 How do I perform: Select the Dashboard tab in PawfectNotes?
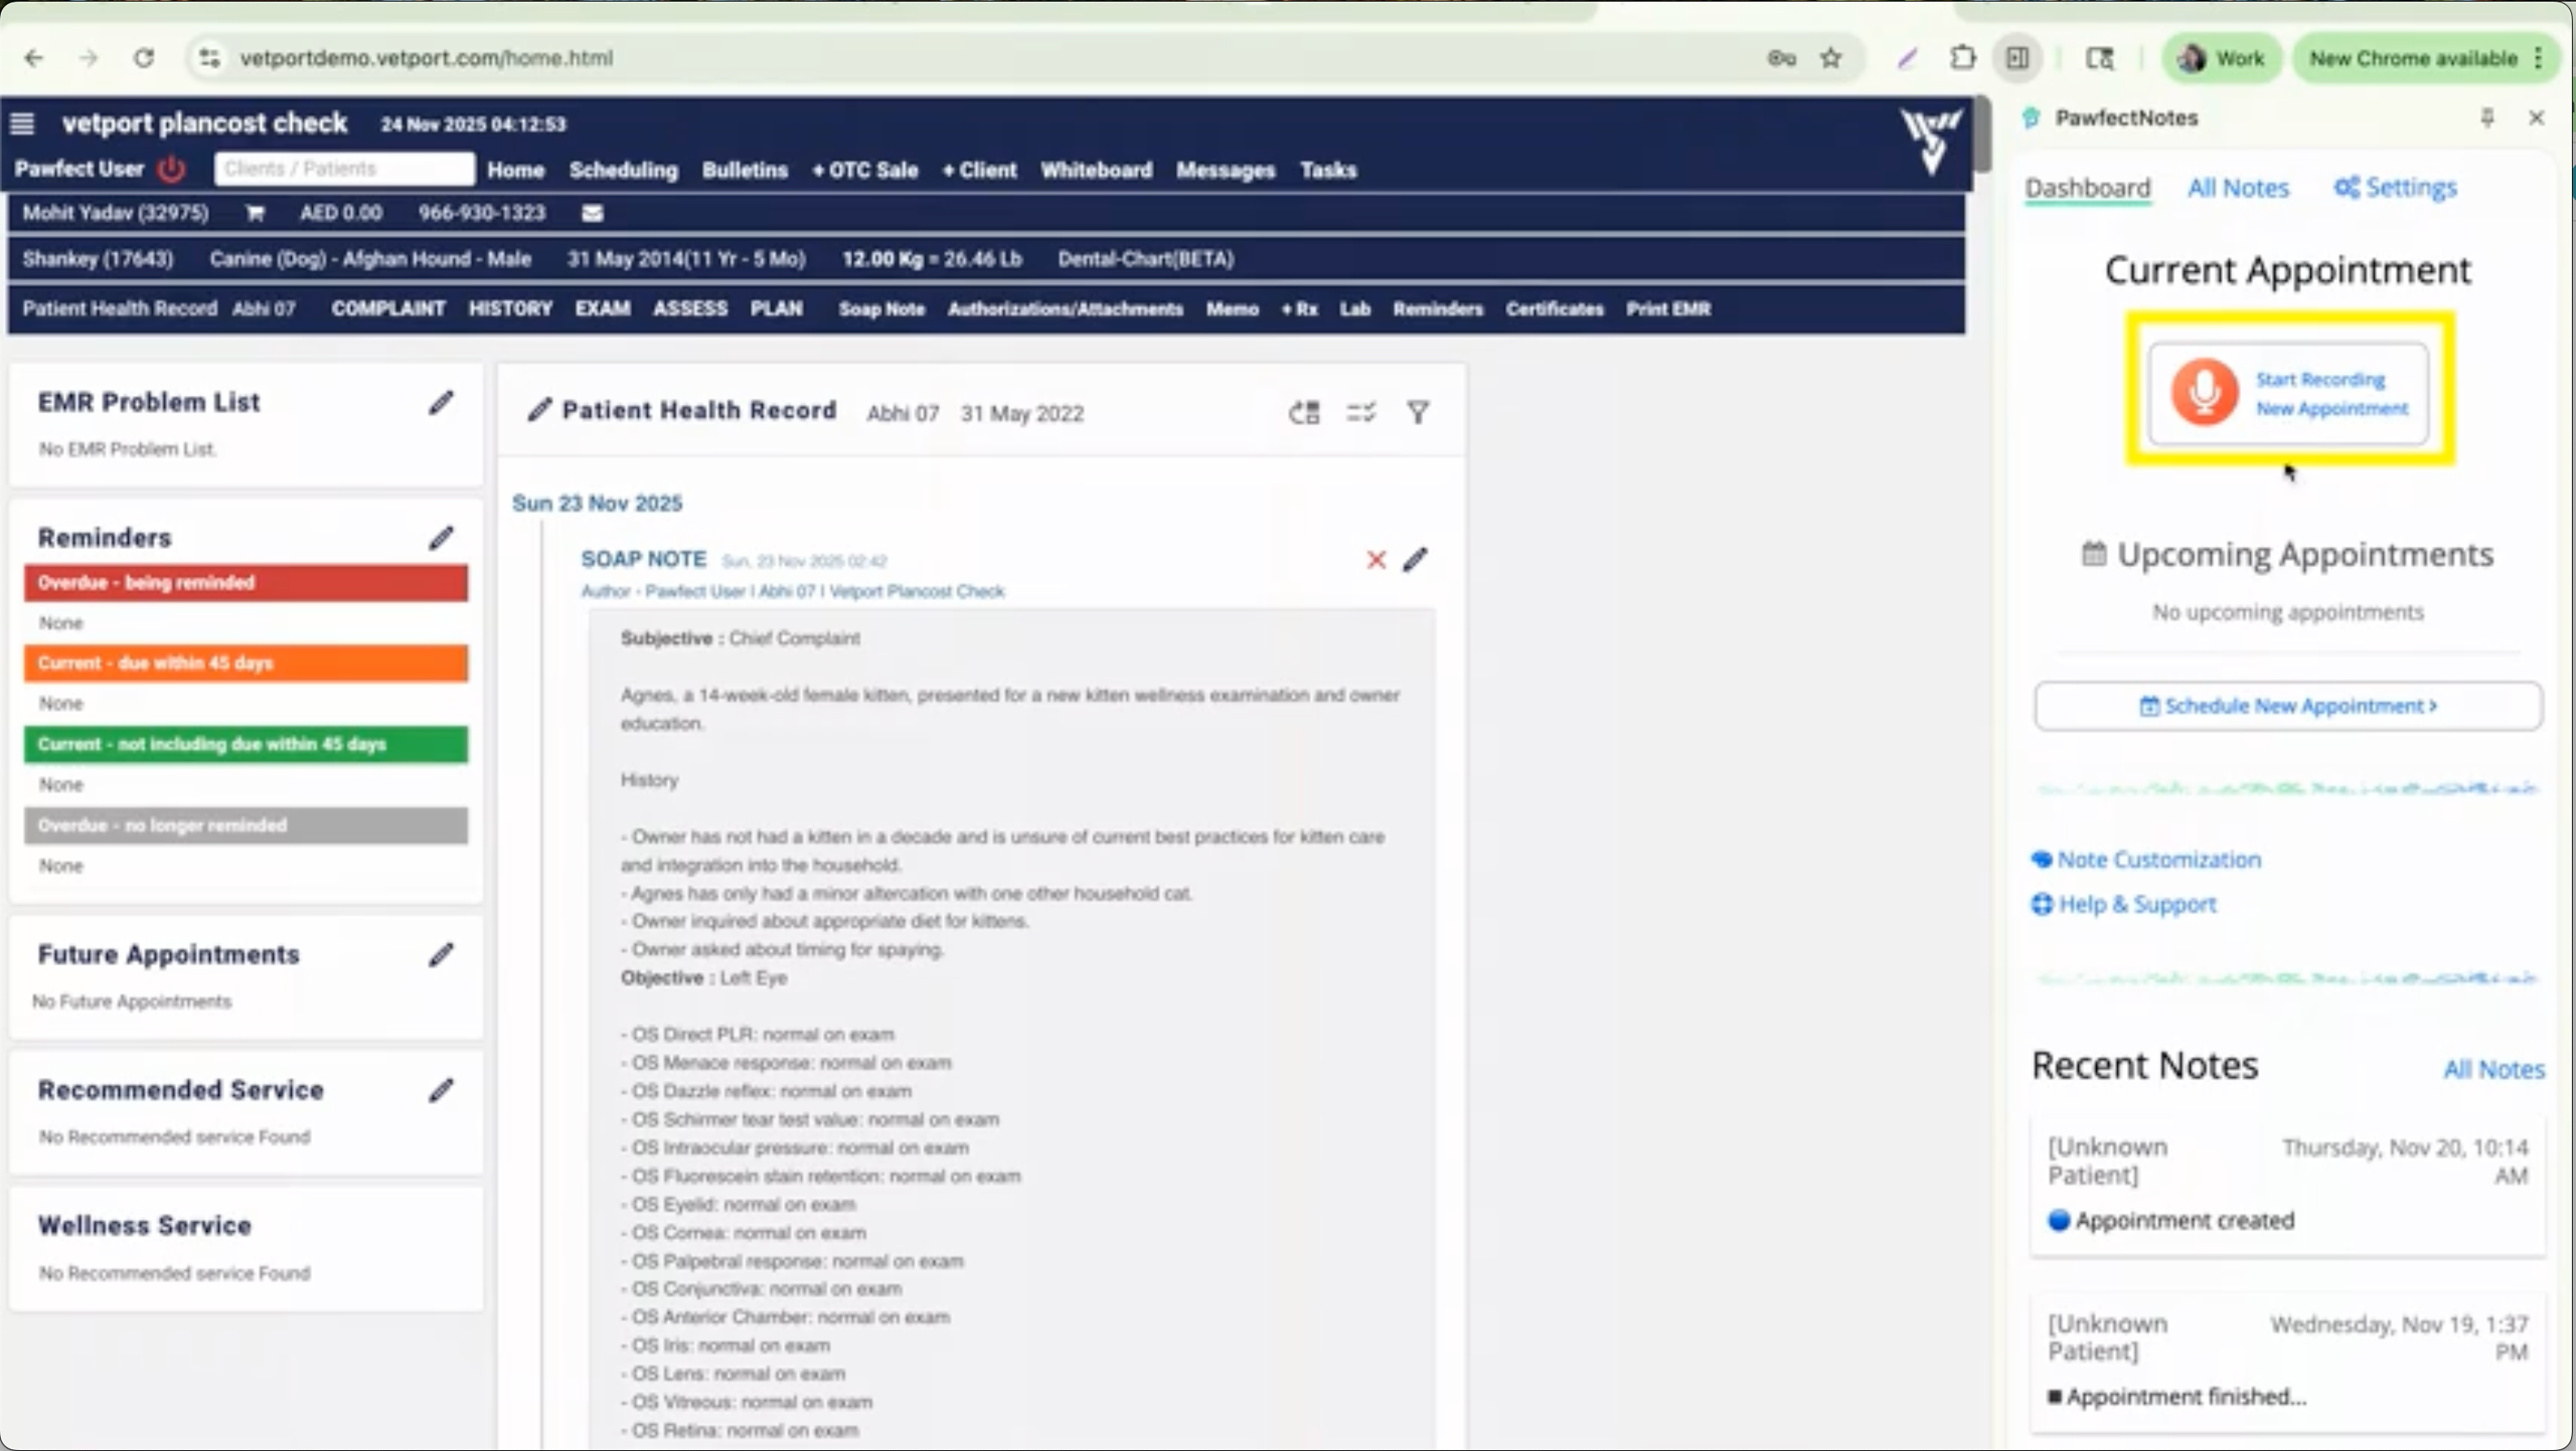pyautogui.click(x=2087, y=188)
